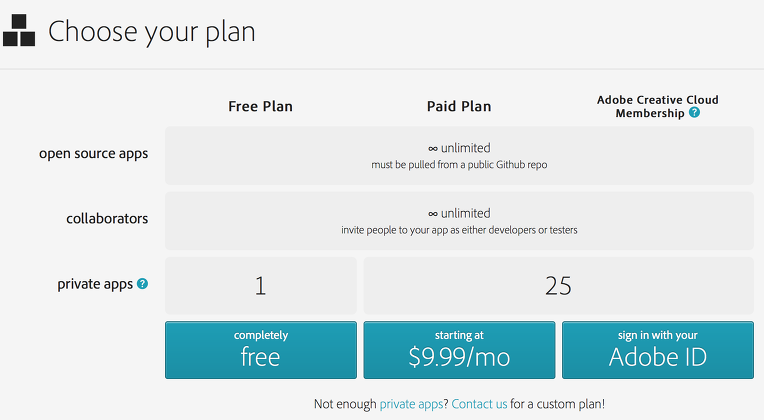Open help icon beside Adobe Creative Cloud Membership
764x420 pixels.
694,113
